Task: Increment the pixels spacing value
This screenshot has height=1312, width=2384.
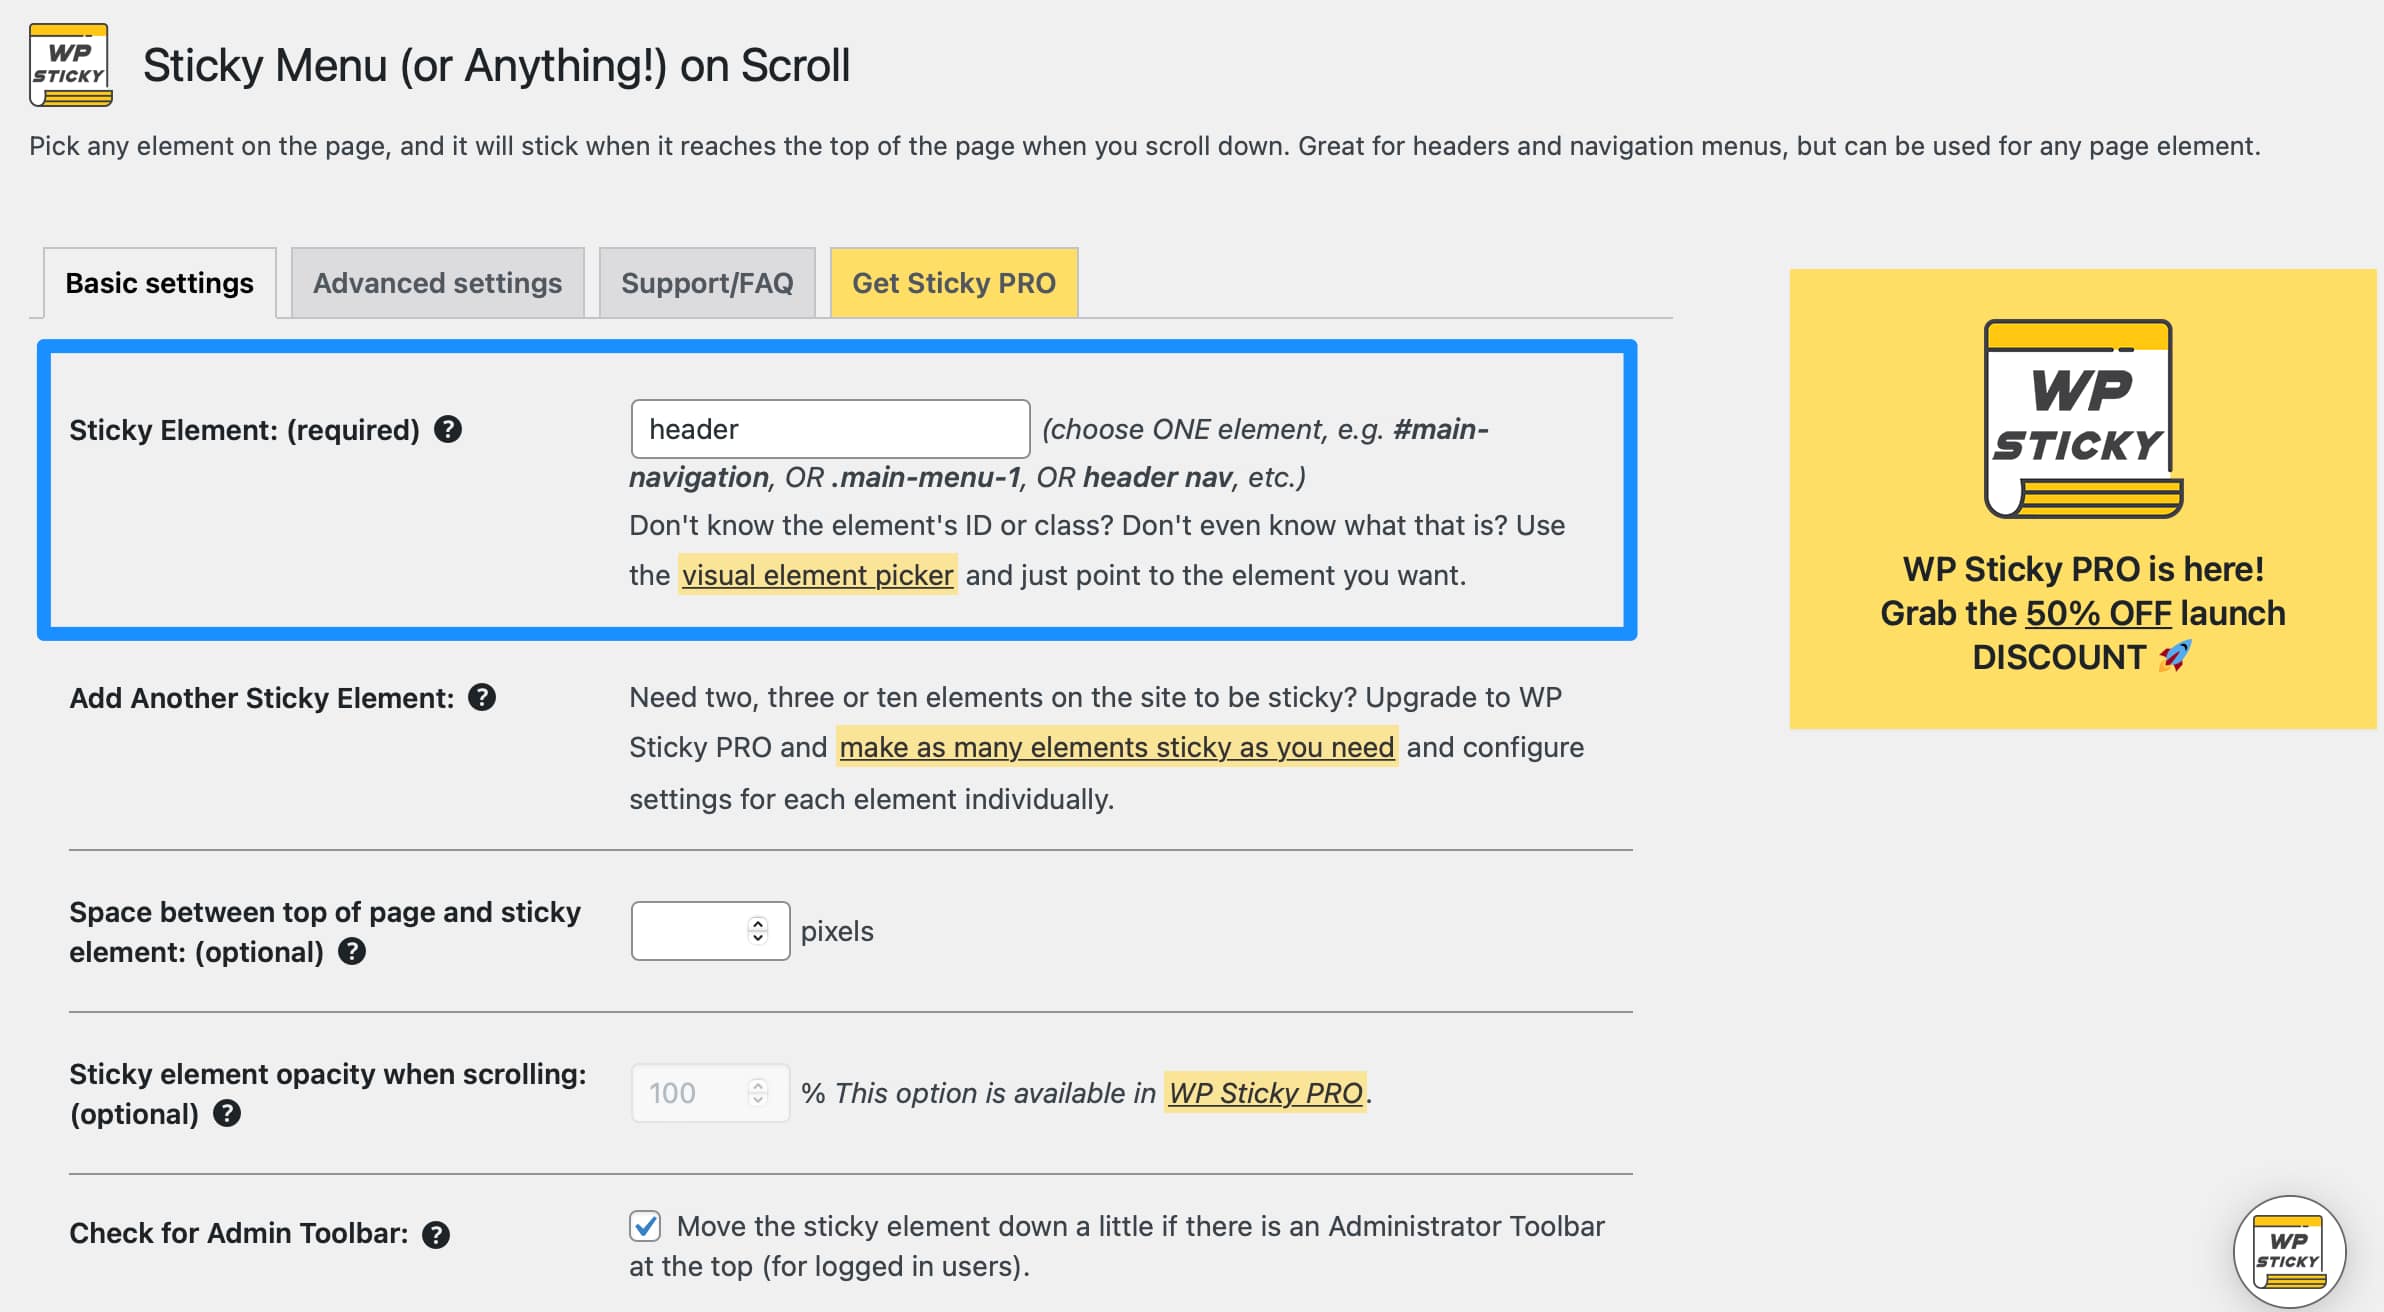Action: click(758, 924)
